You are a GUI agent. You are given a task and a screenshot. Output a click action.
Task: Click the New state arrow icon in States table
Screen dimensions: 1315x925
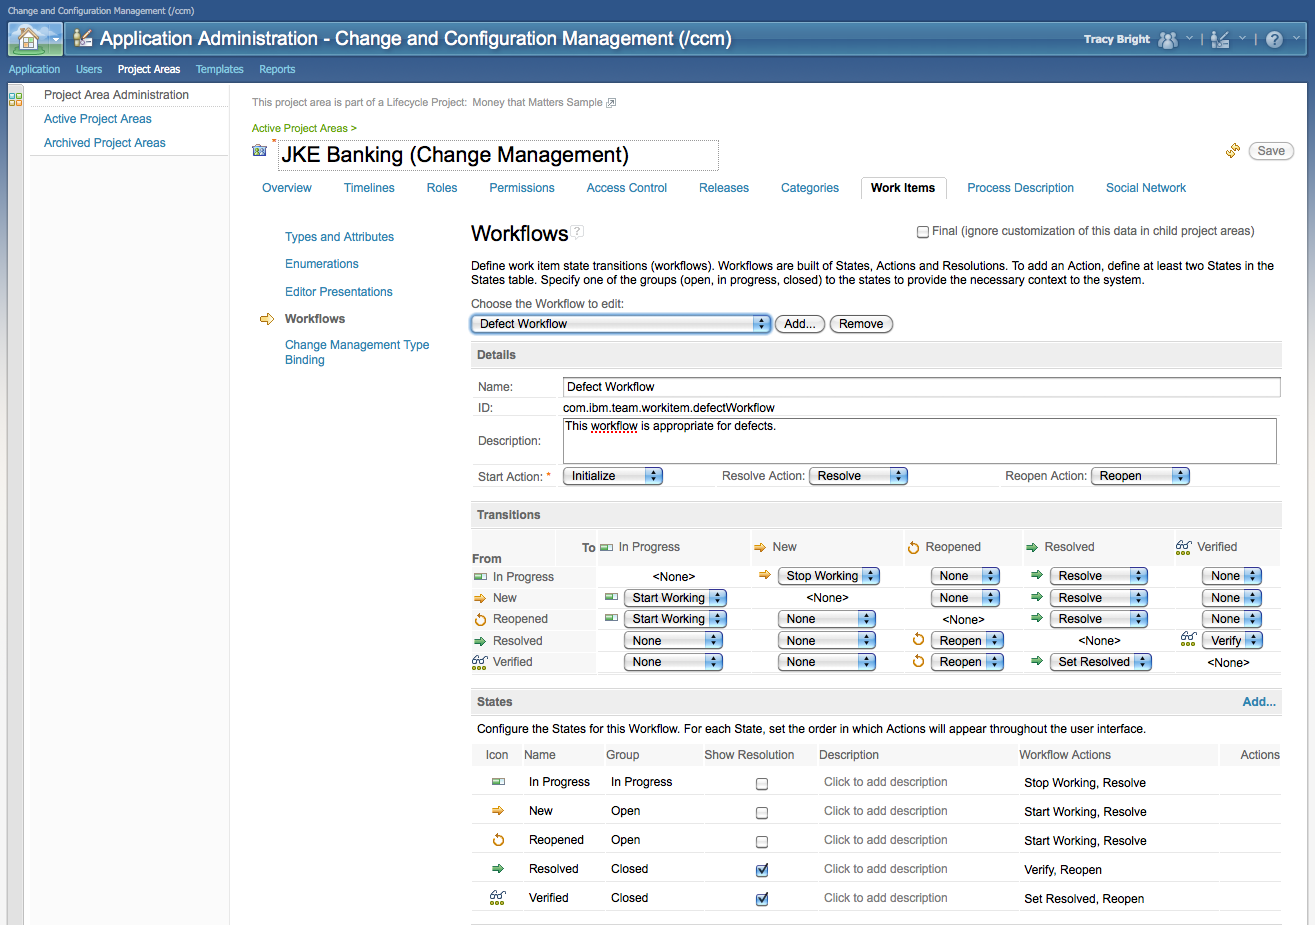pyautogui.click(x=498, y=811)
